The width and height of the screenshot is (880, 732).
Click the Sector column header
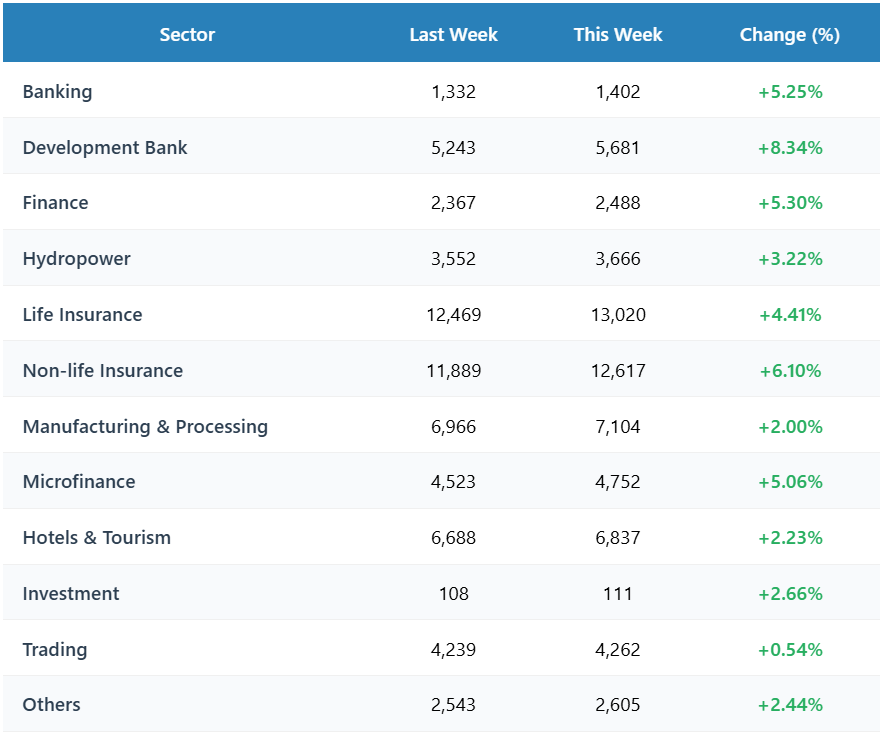187,34
